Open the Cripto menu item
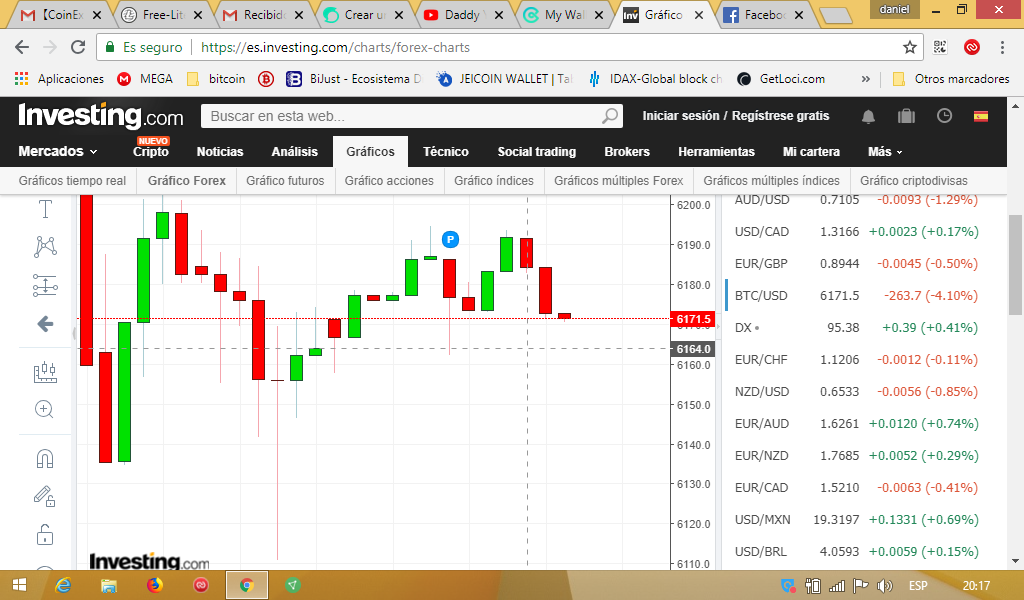Screen dimensions: 1024x600 click(151, 151)
